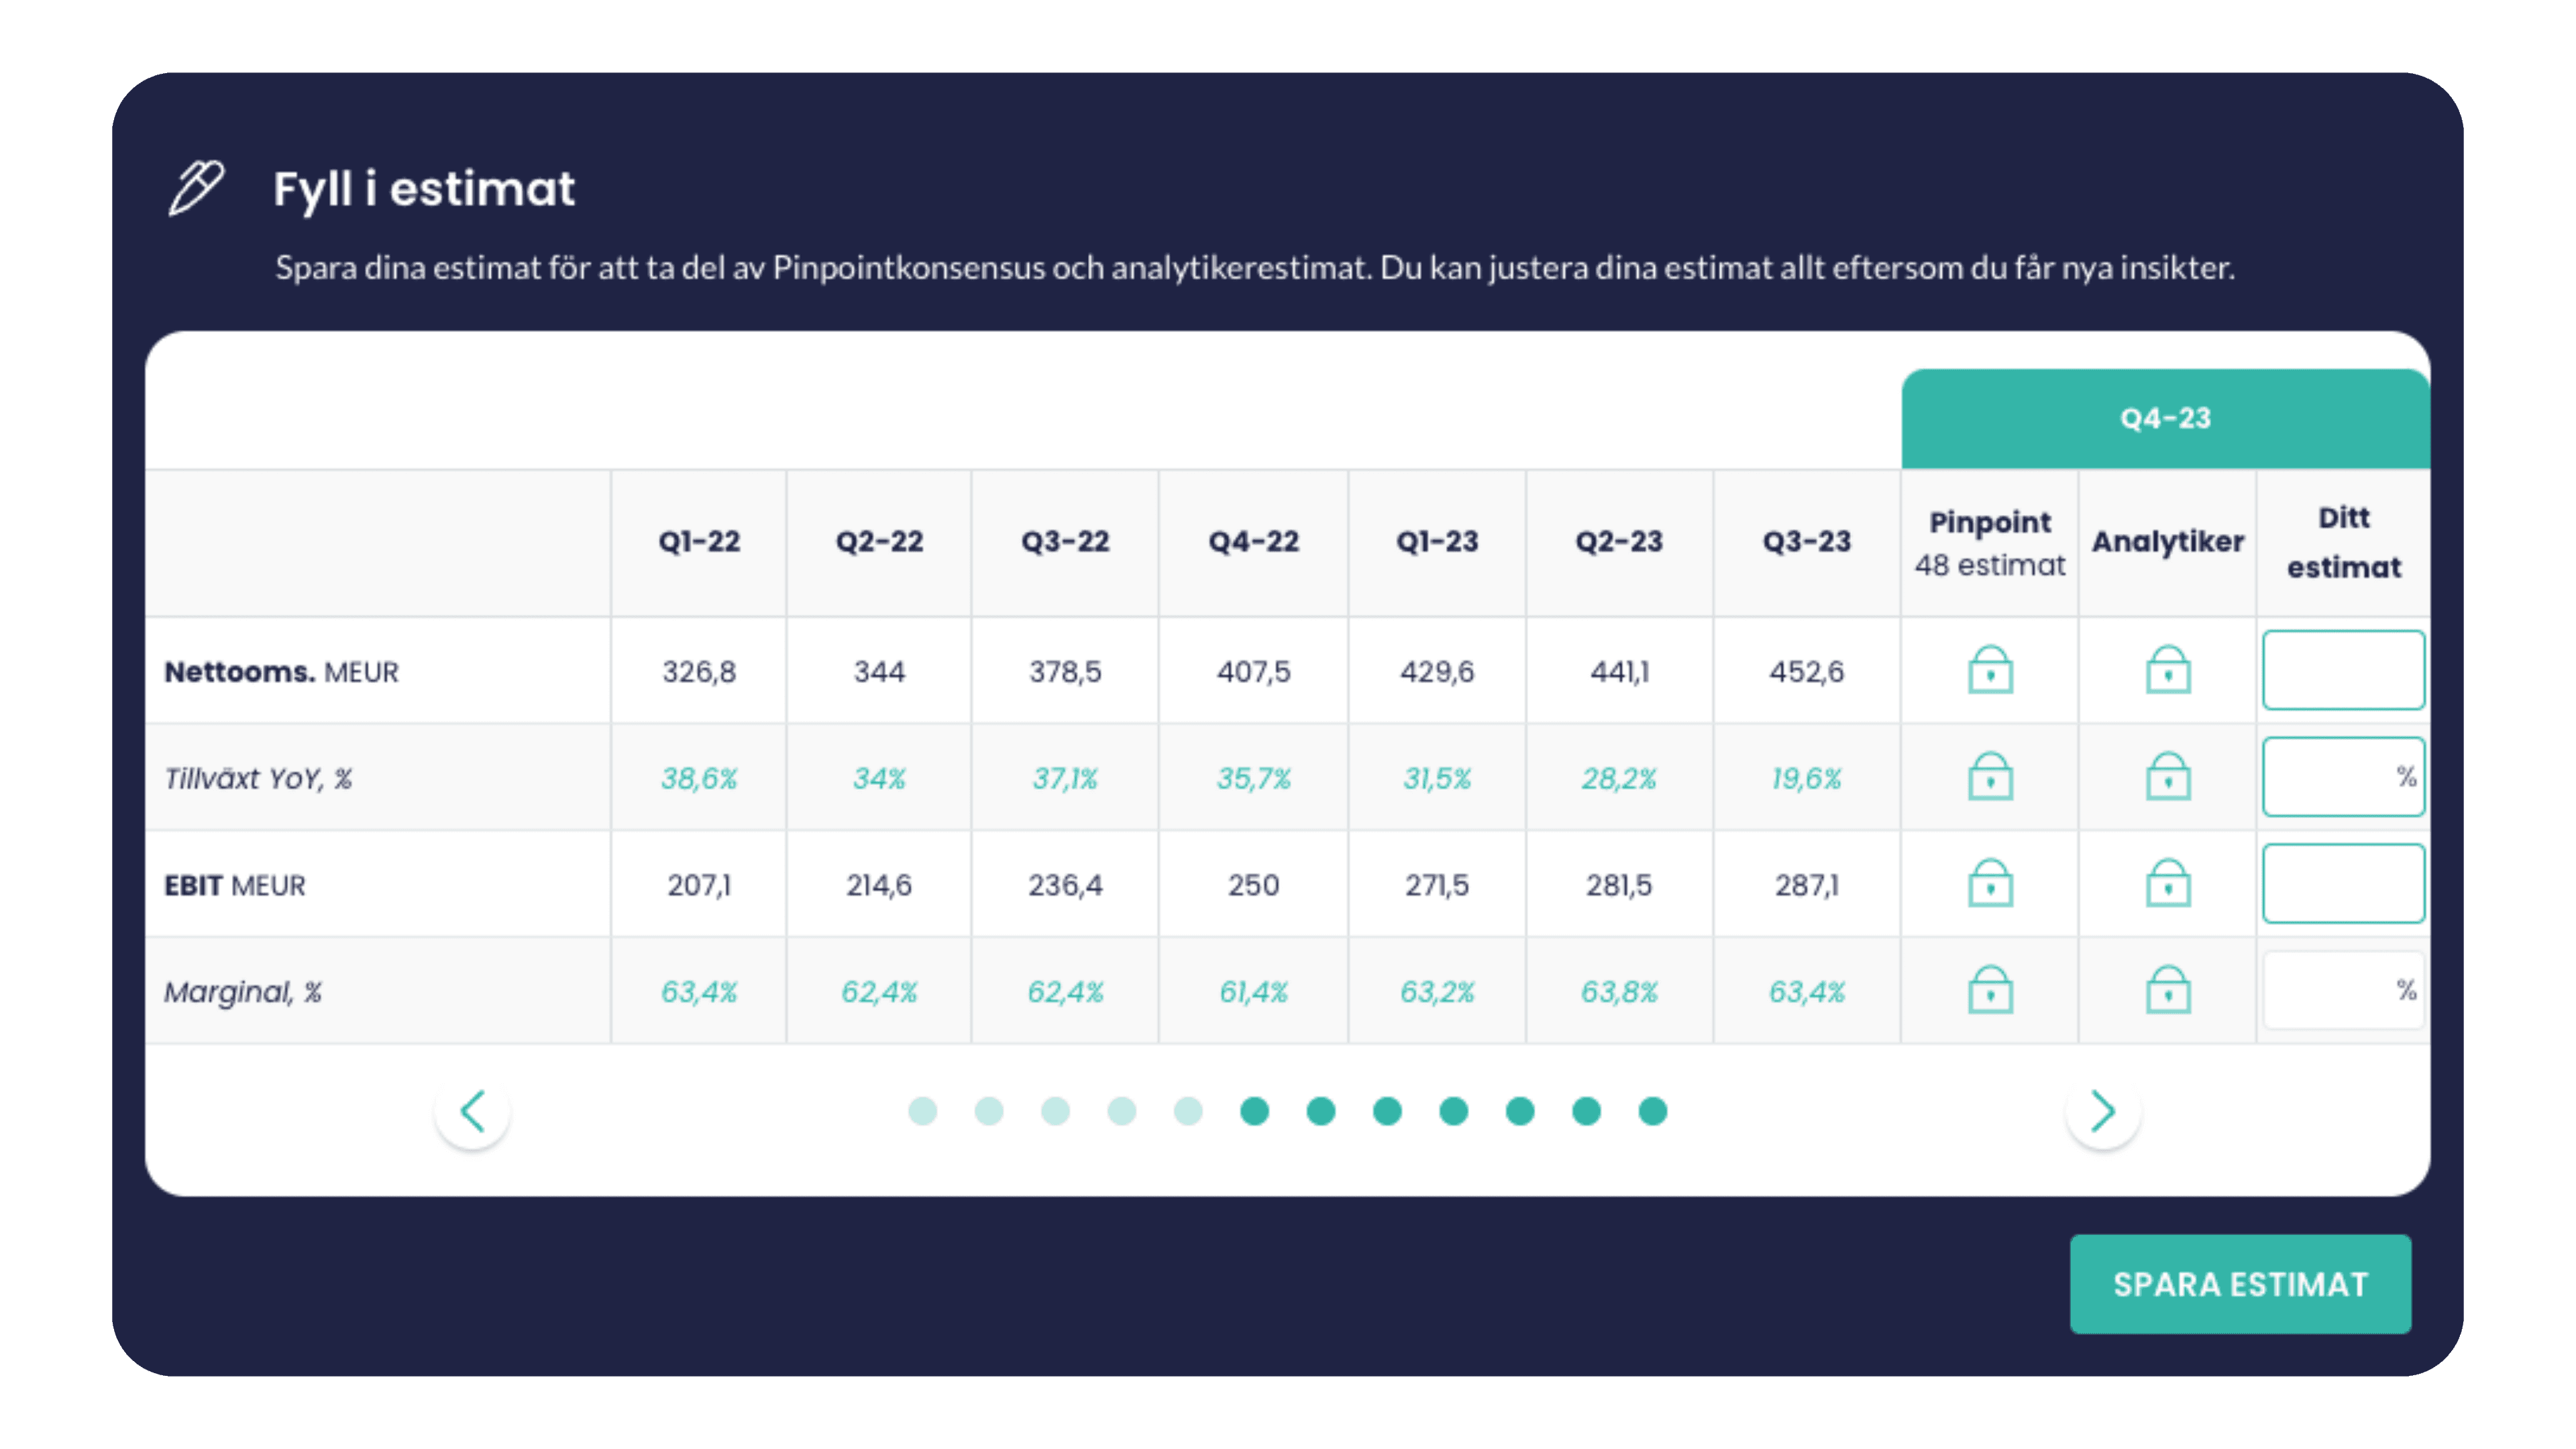Select the eighth pagination dot
This screenshot has width=2576, height=1449.
pyautogui.click(x=1387, y=1111)
